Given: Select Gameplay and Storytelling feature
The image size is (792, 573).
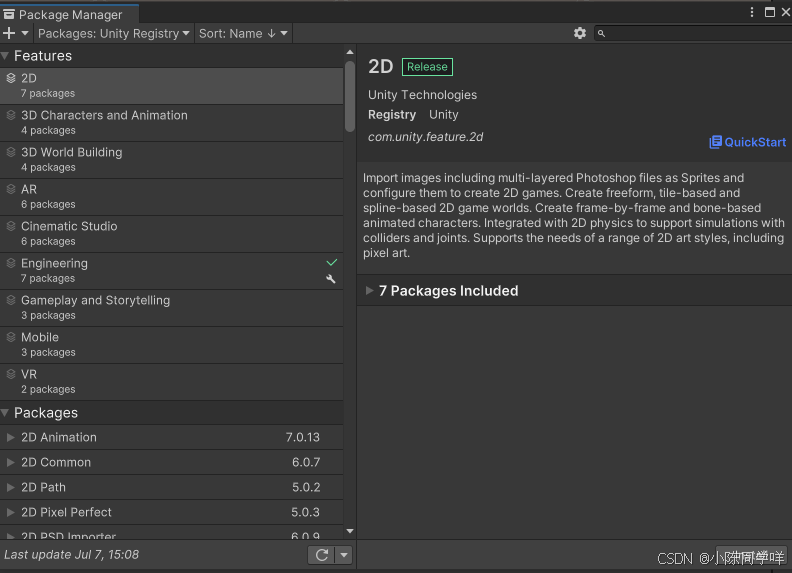Looking at the screenshot, I should coord(171,308).
